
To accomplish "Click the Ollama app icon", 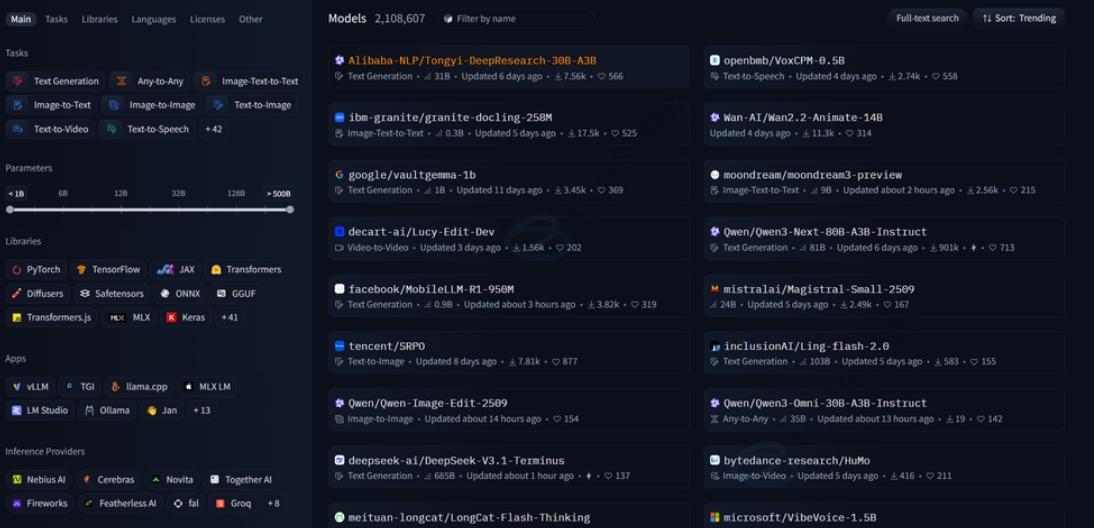I will [x=89, y=411].
